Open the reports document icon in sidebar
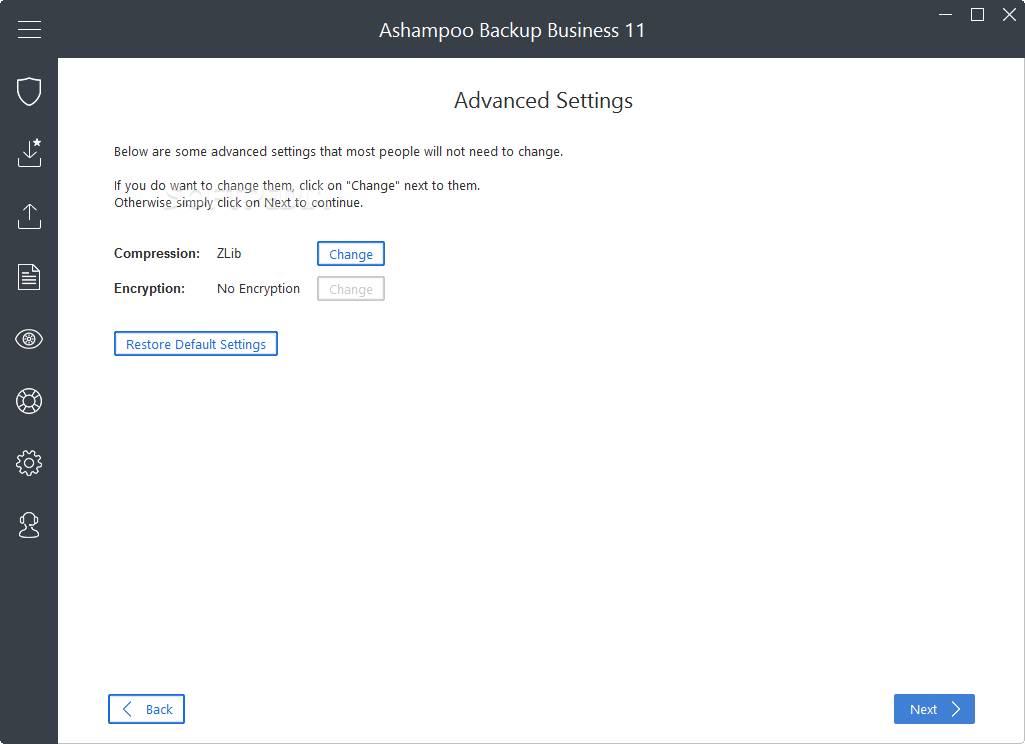Image resolution: width=1025 pixels, height=744 pixels. 29,277
